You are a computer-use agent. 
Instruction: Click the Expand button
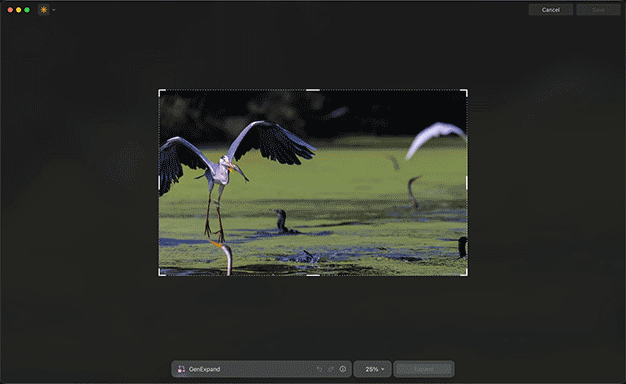click(424, 369)
